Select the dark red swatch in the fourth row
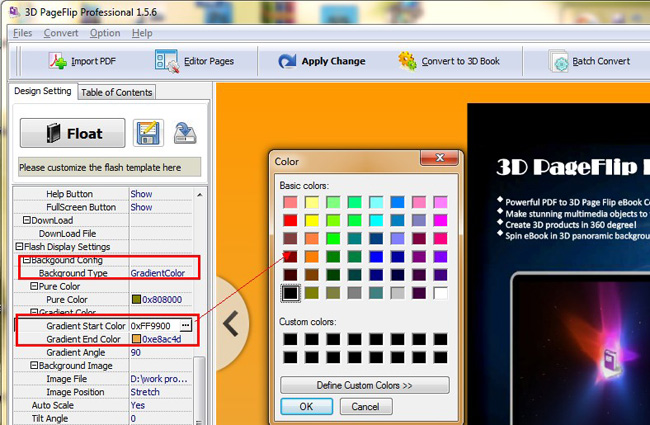The width and height of the screenshot is (650, 425). (291, 257)
